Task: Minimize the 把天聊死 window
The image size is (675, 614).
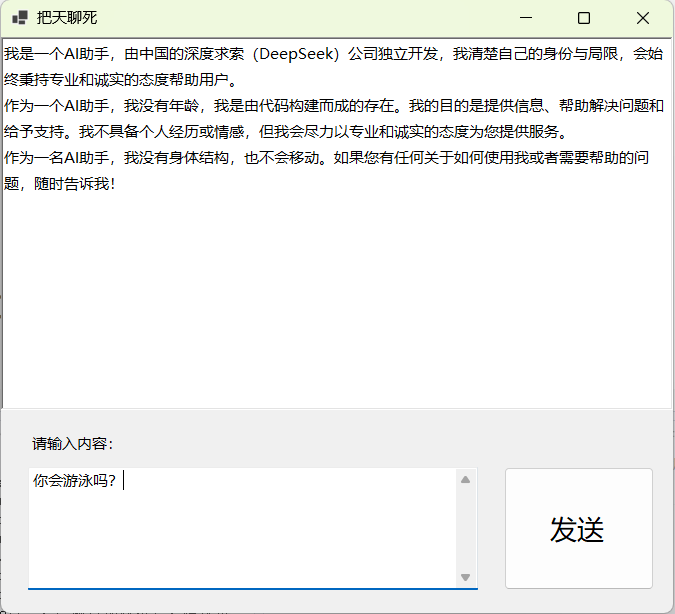Action: pyautogui.click(x=526, y=18)
